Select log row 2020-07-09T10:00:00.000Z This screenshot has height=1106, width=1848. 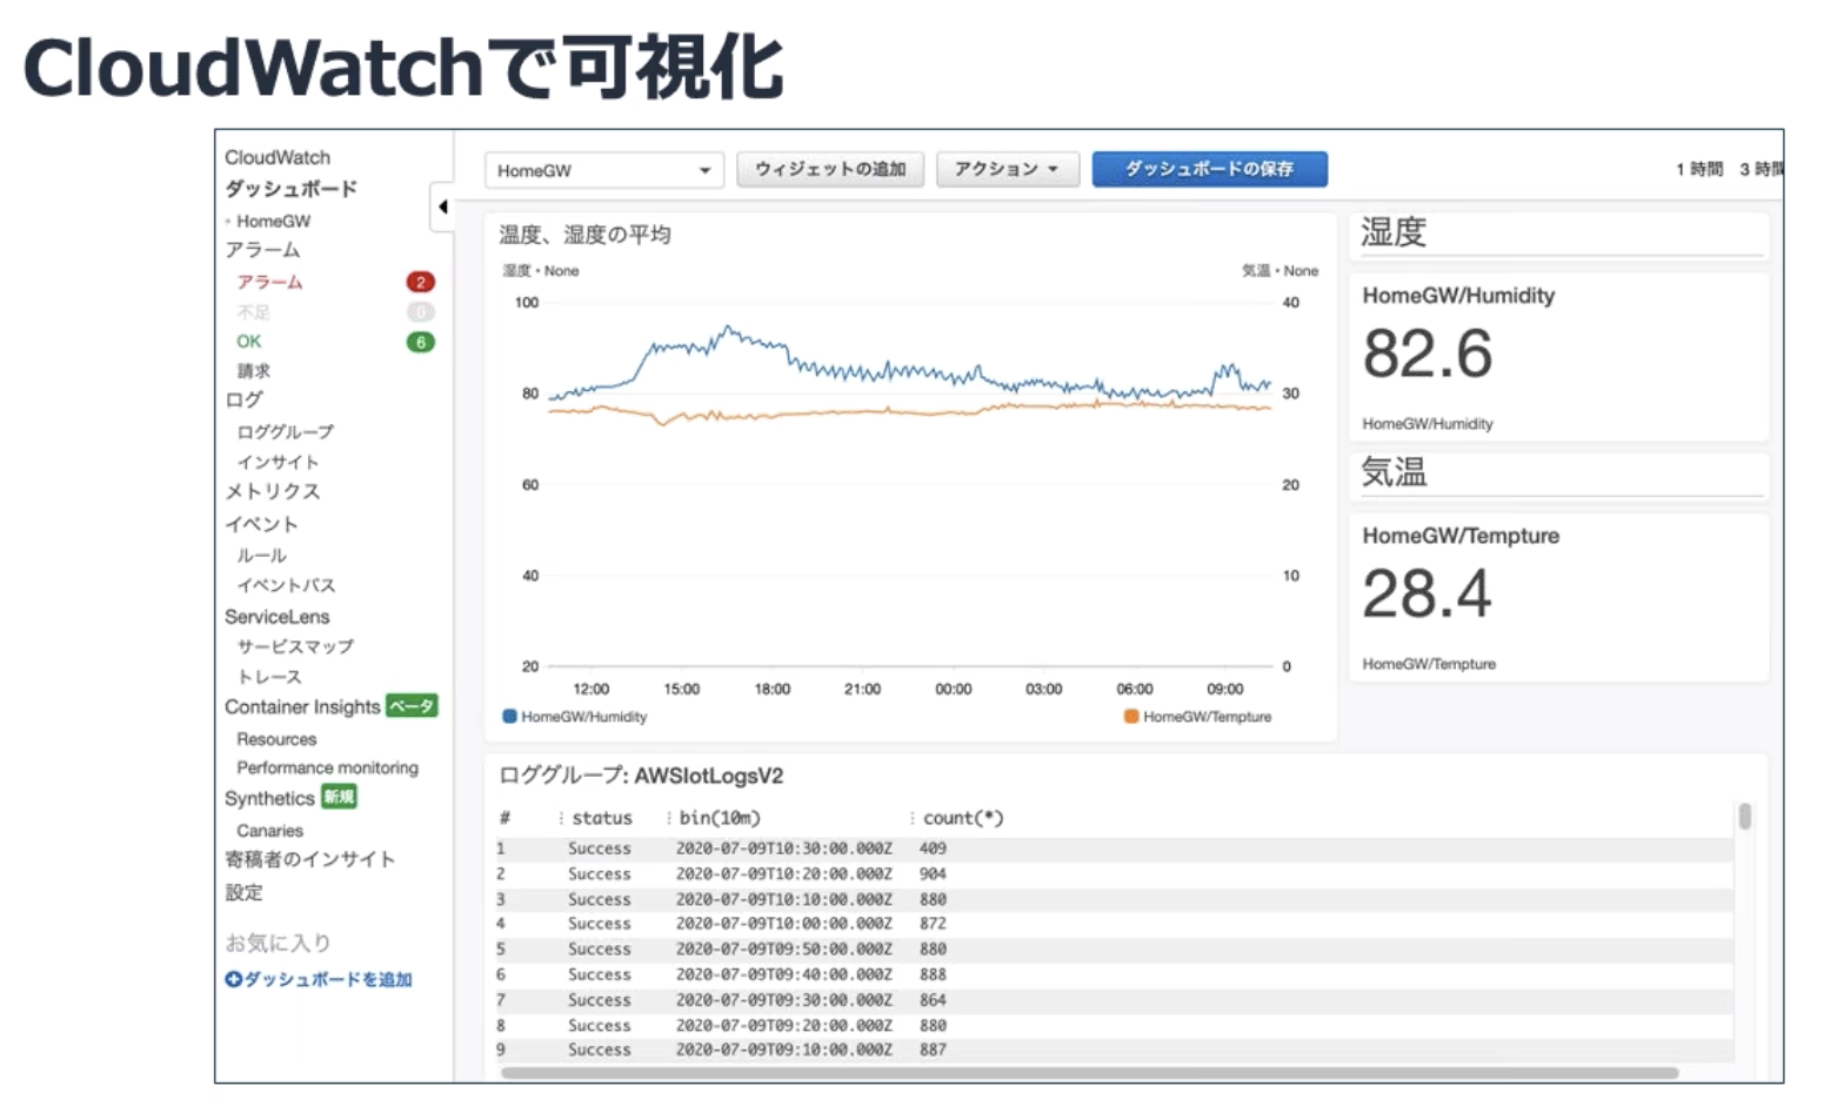coord(1114,924)
